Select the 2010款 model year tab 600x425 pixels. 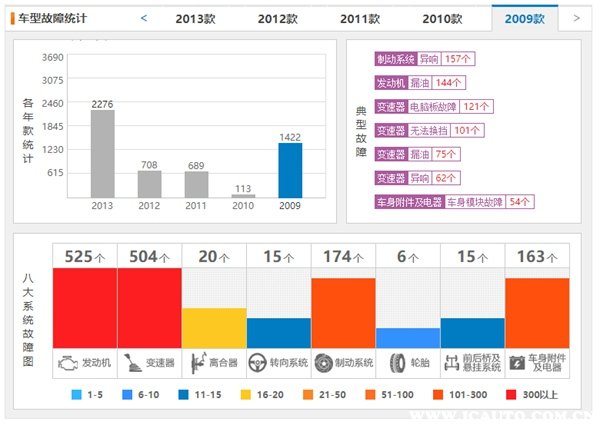[x=441, y=18]
